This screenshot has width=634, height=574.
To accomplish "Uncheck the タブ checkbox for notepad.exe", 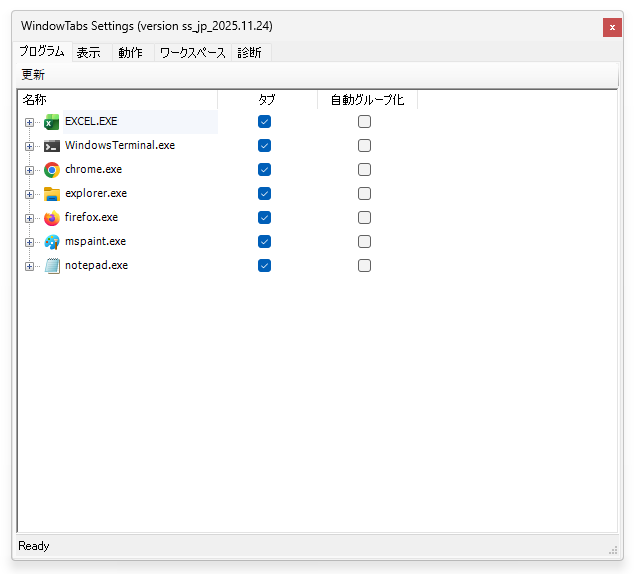I will click(x=265, y=266).
